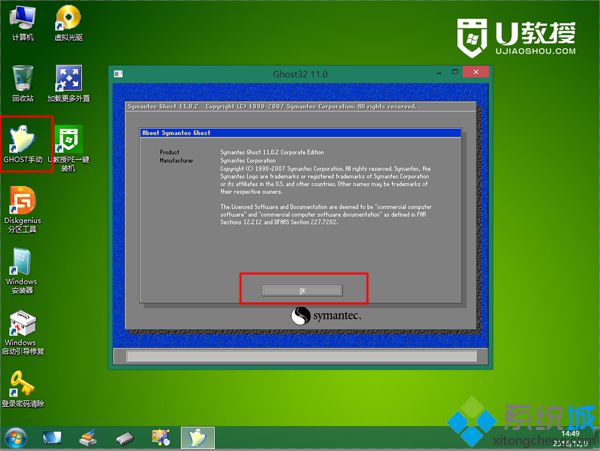Open the 回收站 recycle bin
This screenshot has width=600, height=451.
tap(23, 83)
